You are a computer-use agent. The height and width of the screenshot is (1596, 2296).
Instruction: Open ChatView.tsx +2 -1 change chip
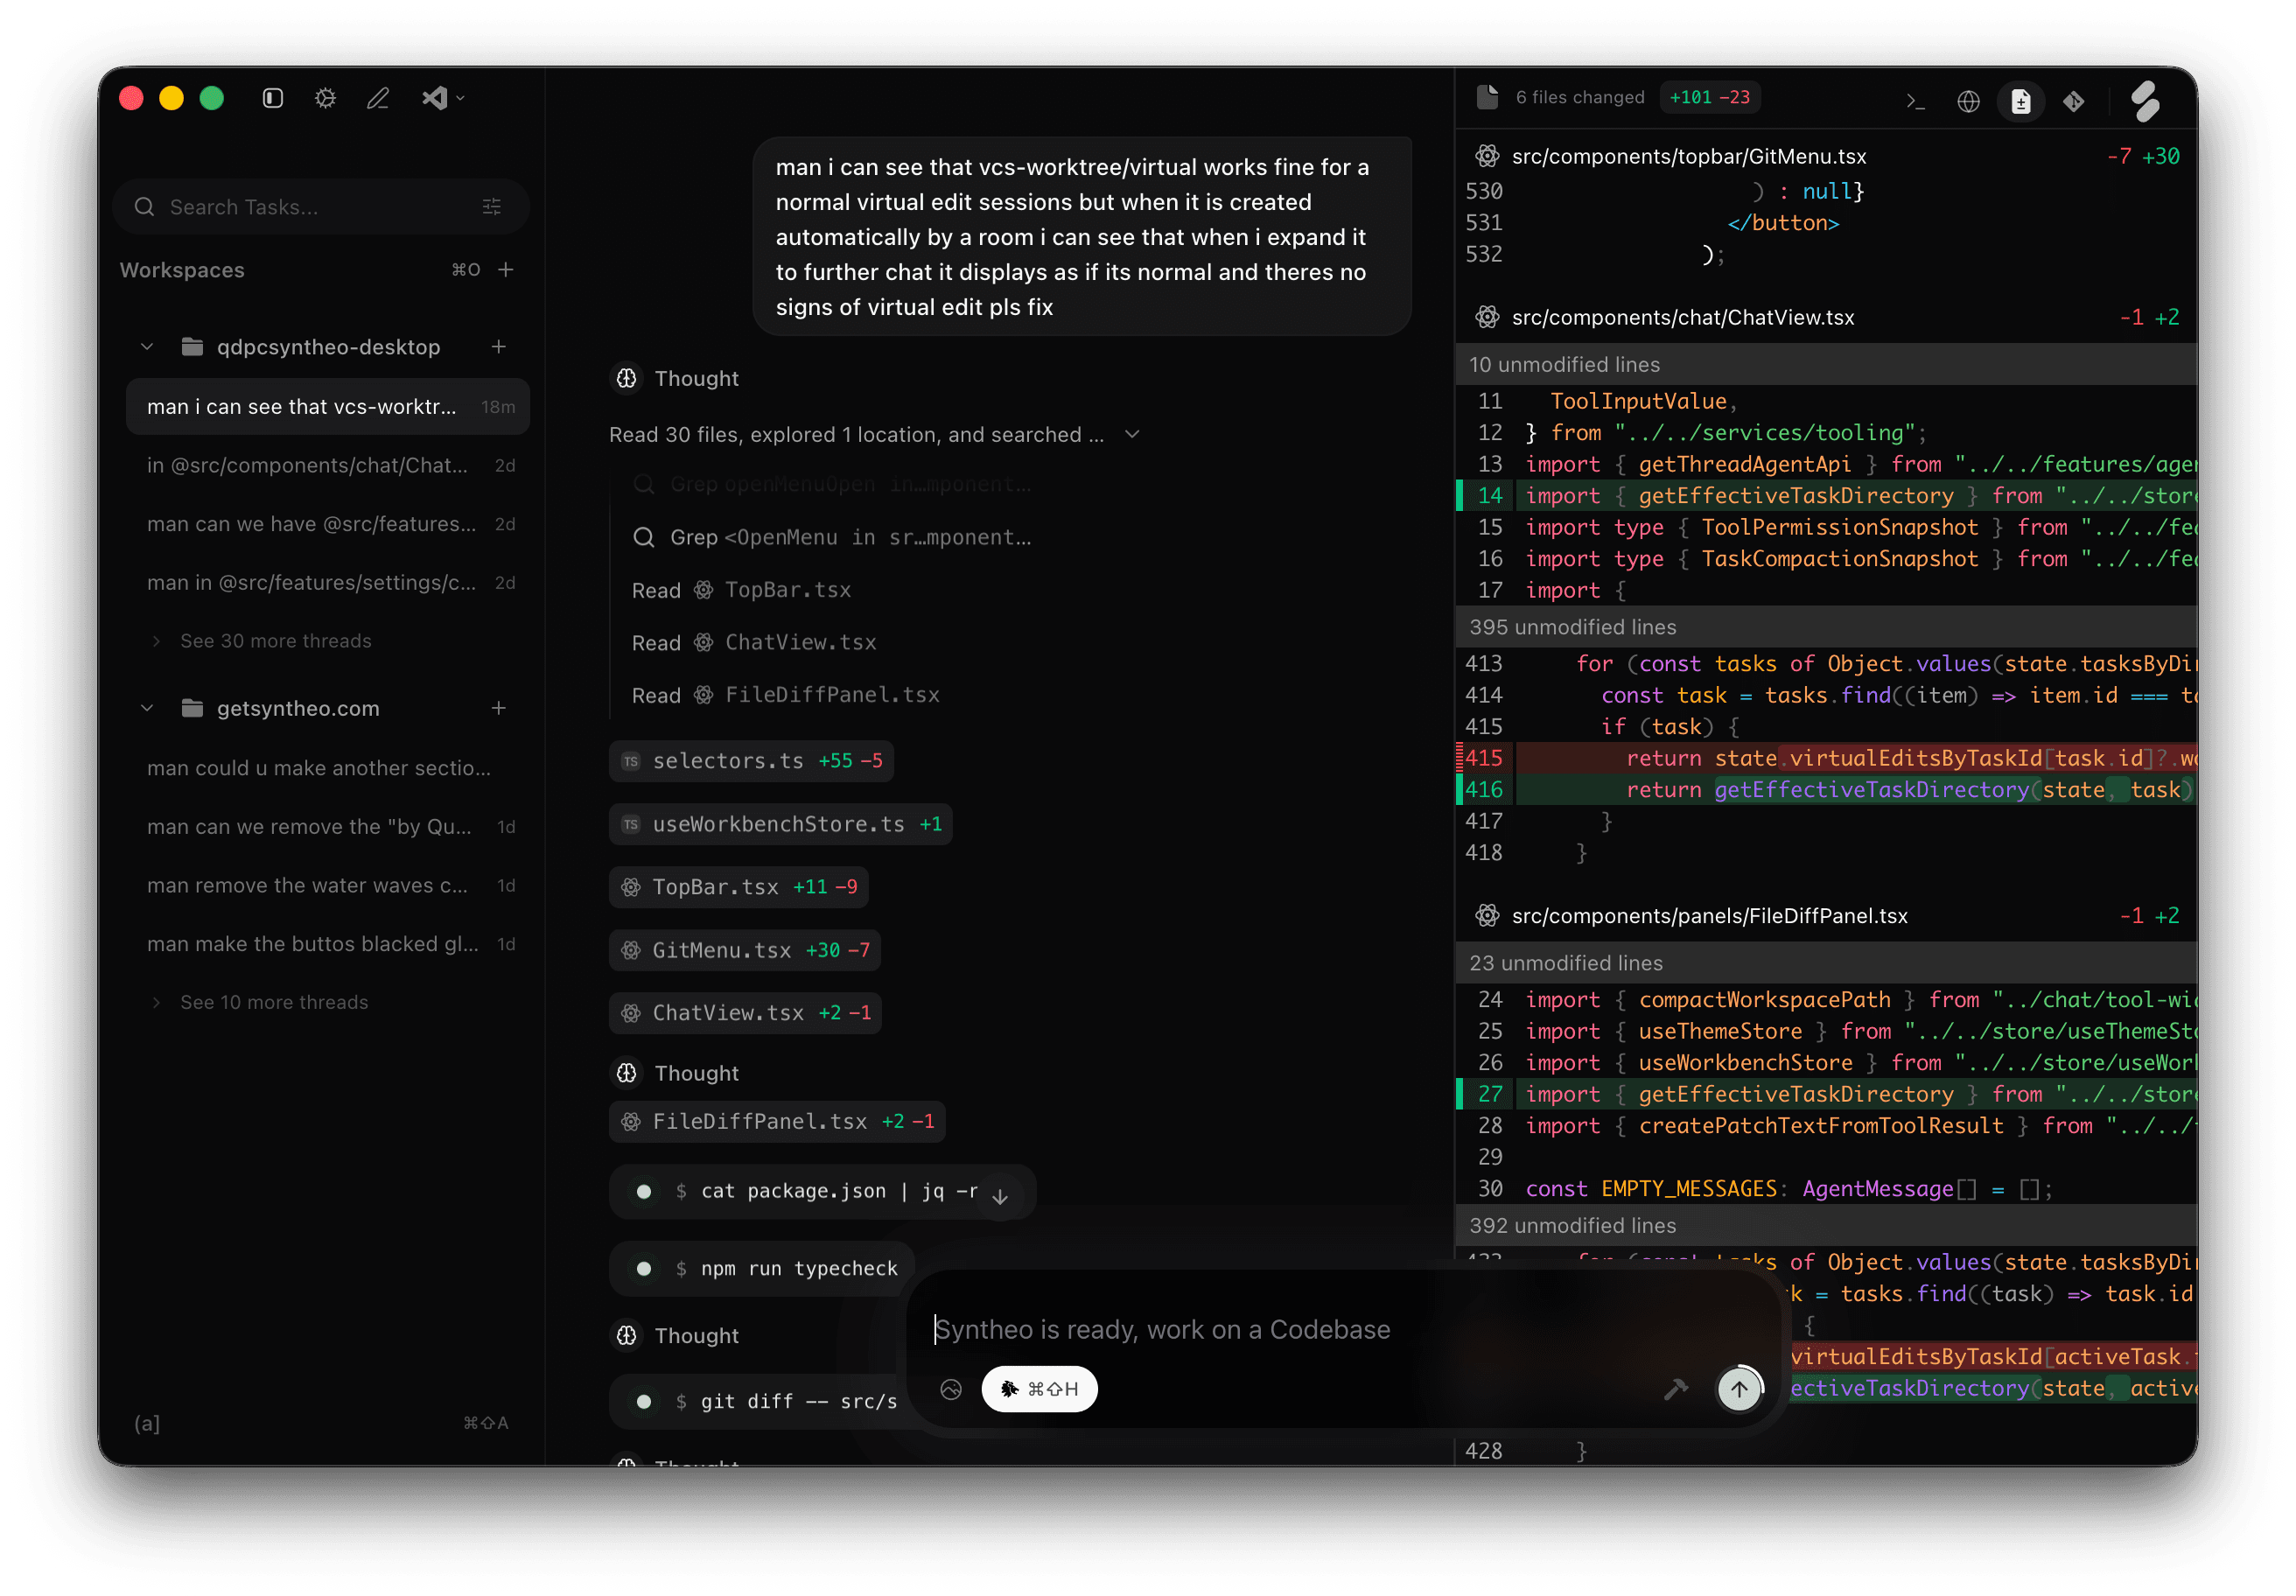(745, 1013)
